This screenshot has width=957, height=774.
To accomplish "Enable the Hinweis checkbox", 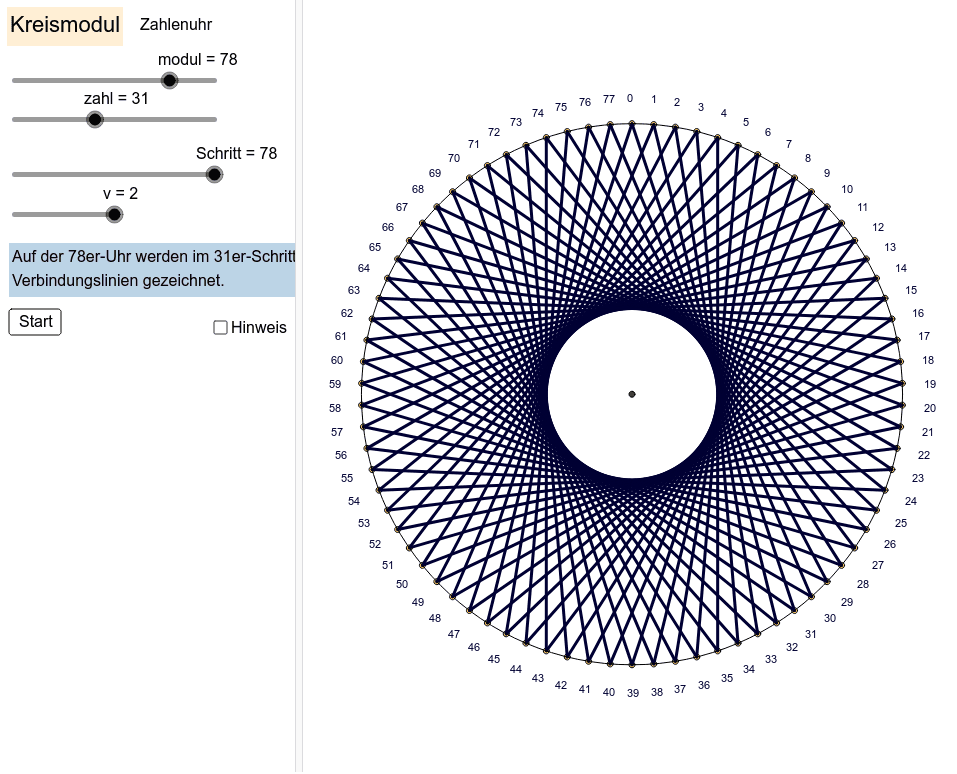I will coord(220,328).
